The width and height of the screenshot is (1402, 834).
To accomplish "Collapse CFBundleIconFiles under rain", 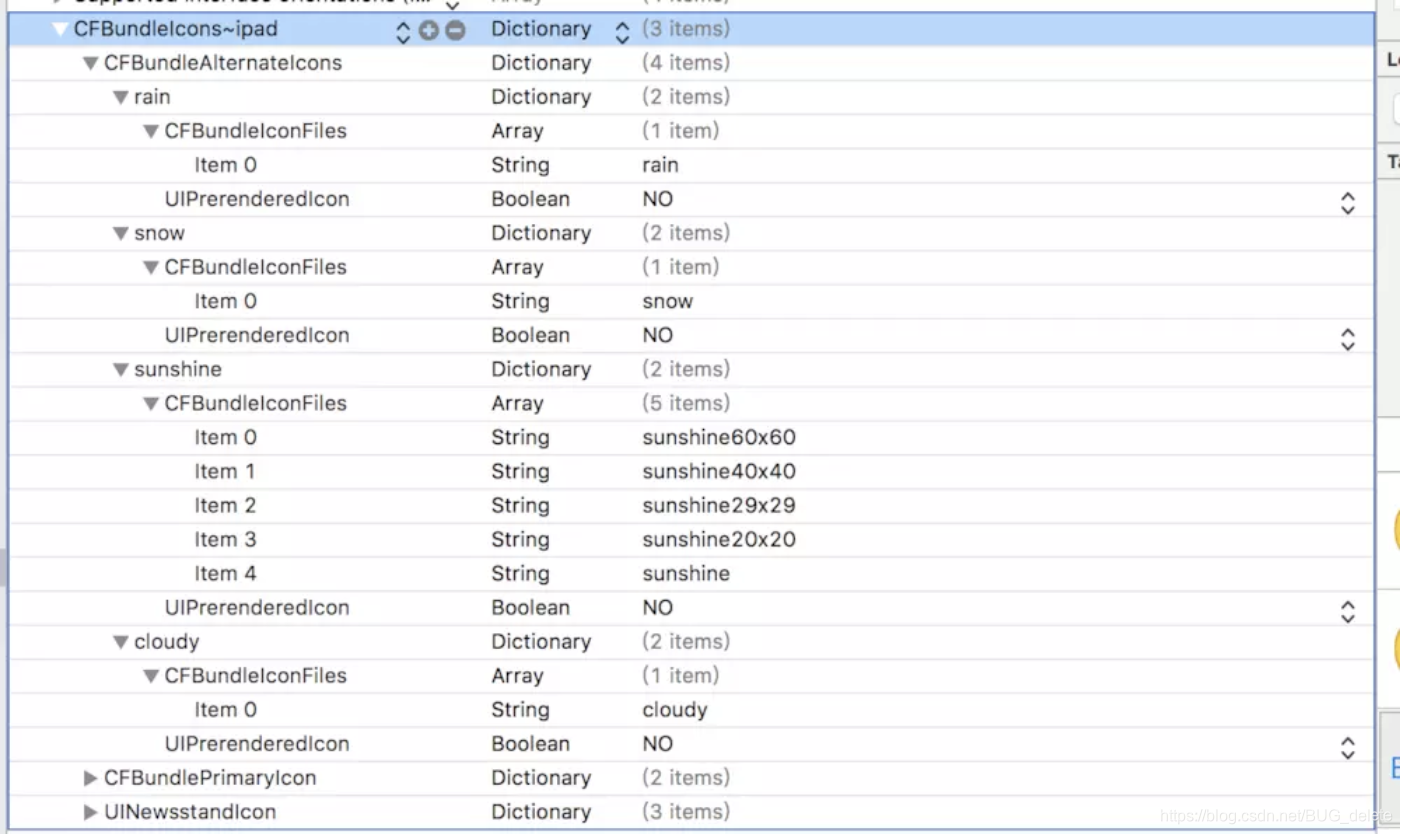I will (152, 132).
